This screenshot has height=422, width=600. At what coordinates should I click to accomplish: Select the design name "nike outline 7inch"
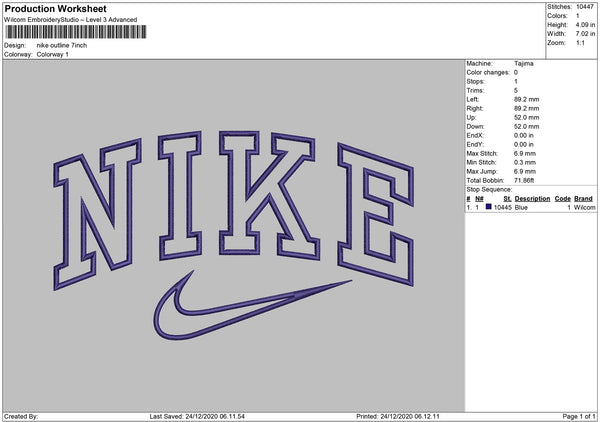[62, 45]
